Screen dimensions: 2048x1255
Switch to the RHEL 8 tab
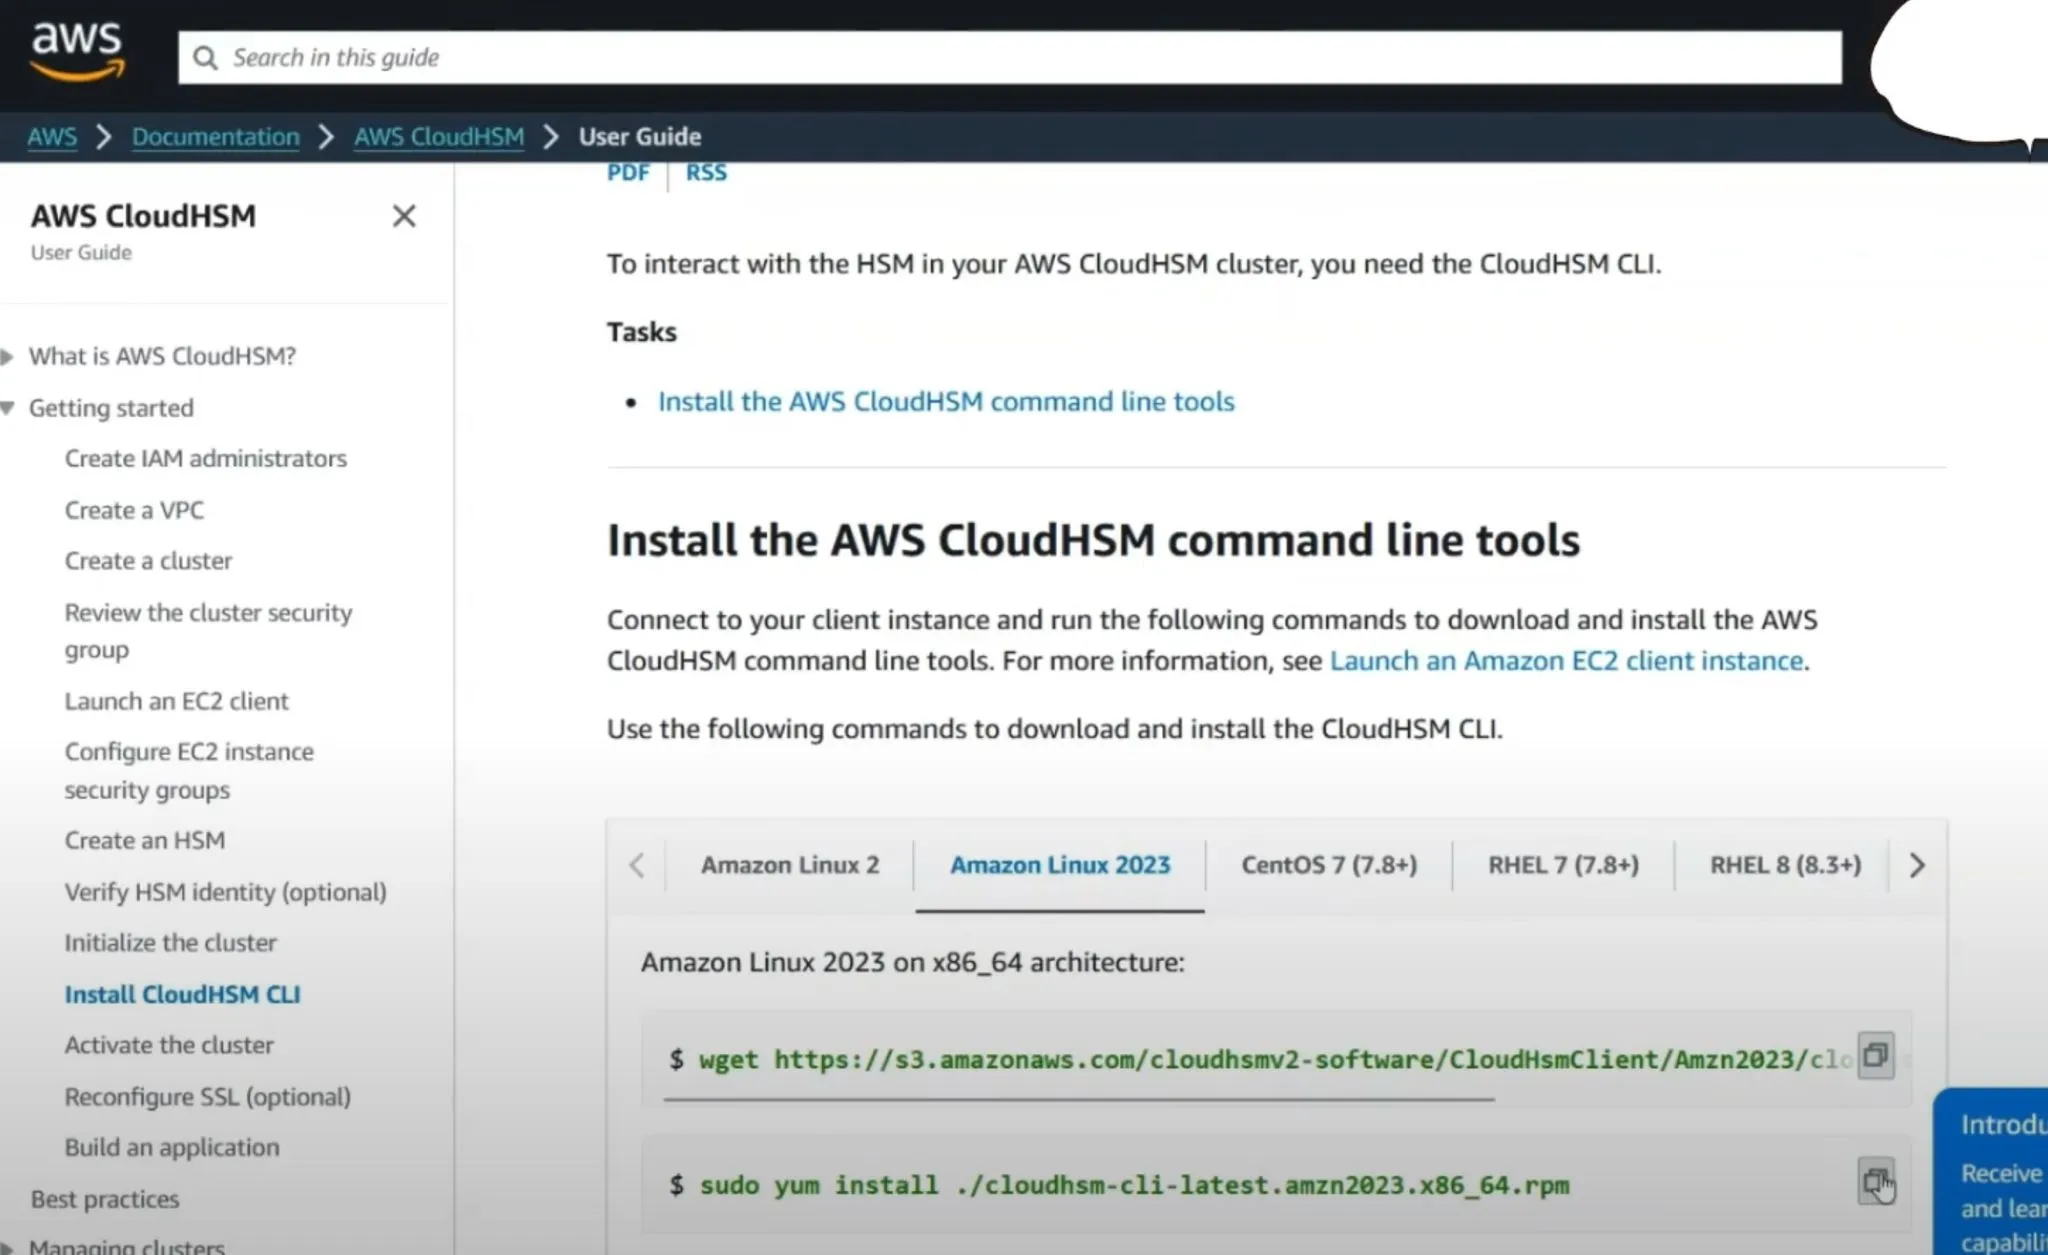[1784, 864]
